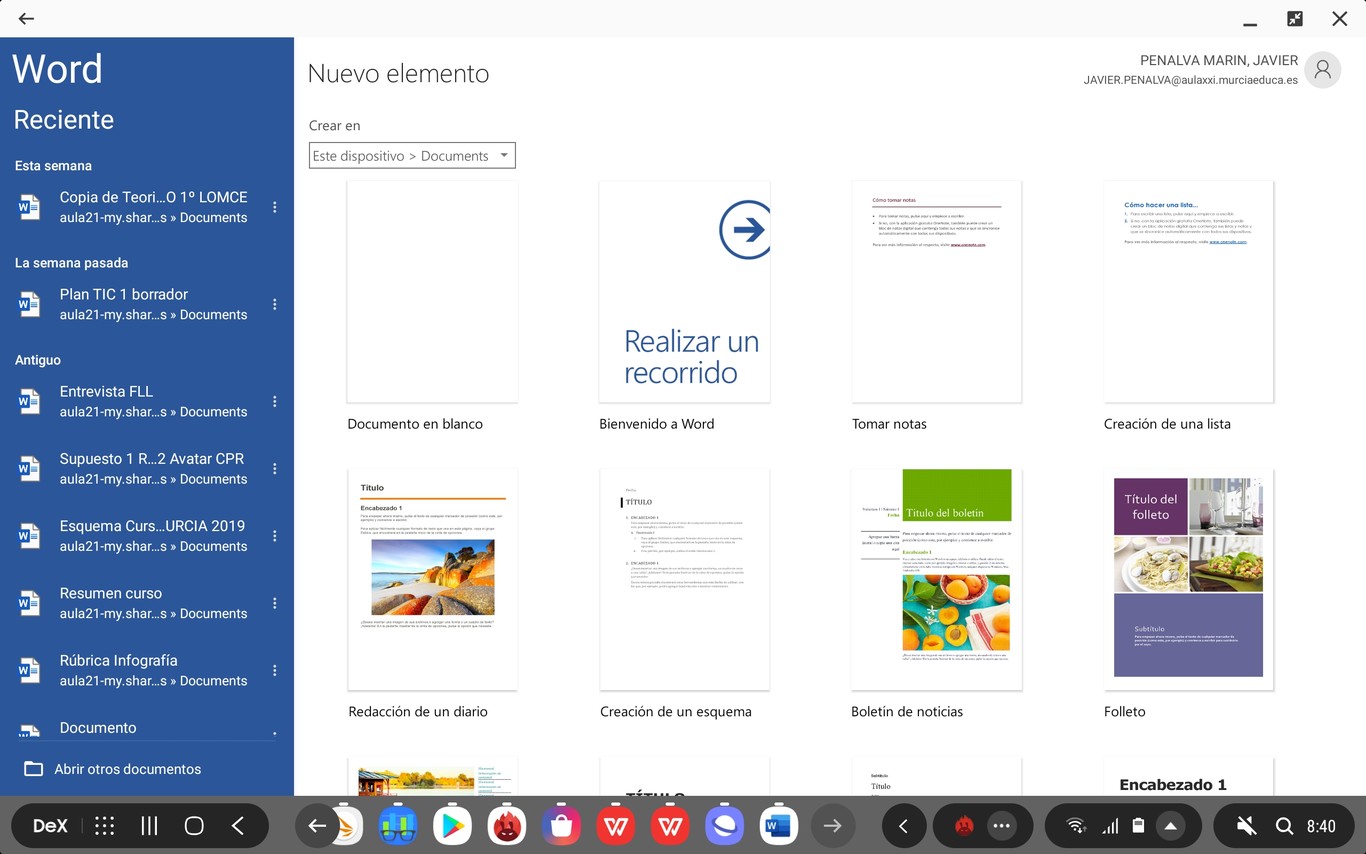Open options for Plan TIC 1 borrador
Image resolution: width=1366 pixels, height=854 pixels.
[x=275, y=304]
